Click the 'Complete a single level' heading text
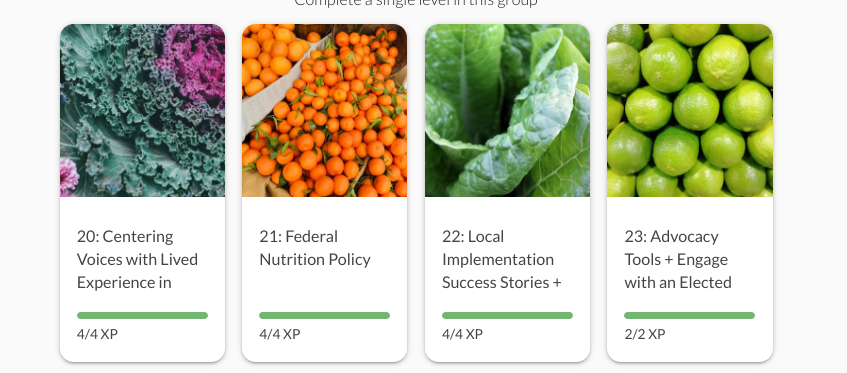 point(416,3)
